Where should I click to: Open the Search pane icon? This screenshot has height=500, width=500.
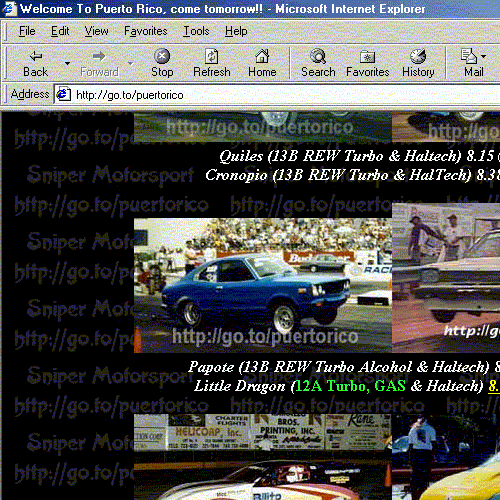click(318, 56)
